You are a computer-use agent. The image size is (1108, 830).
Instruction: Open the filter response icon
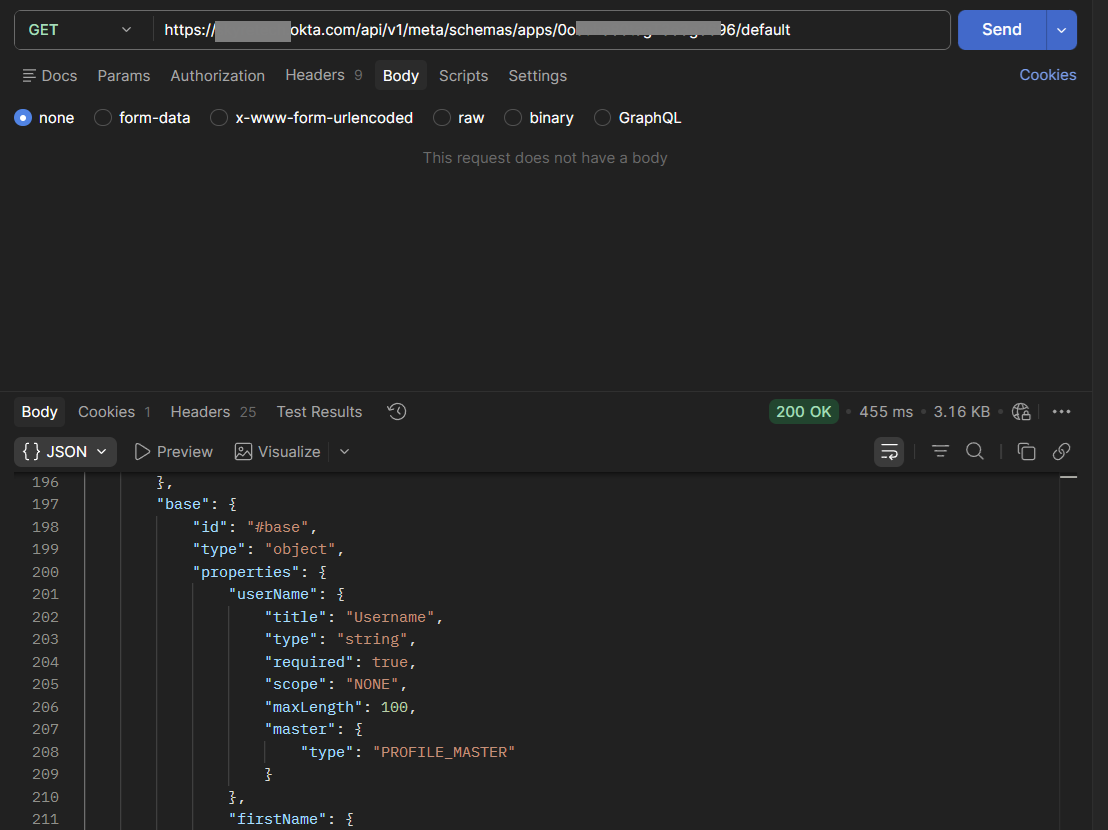pos(940,451)
